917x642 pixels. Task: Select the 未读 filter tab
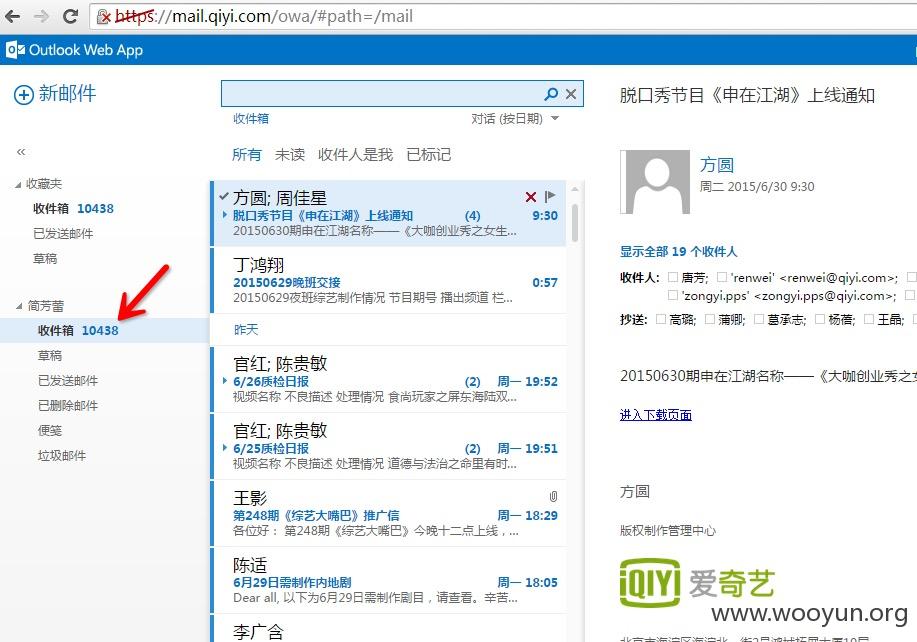(290, 155)
